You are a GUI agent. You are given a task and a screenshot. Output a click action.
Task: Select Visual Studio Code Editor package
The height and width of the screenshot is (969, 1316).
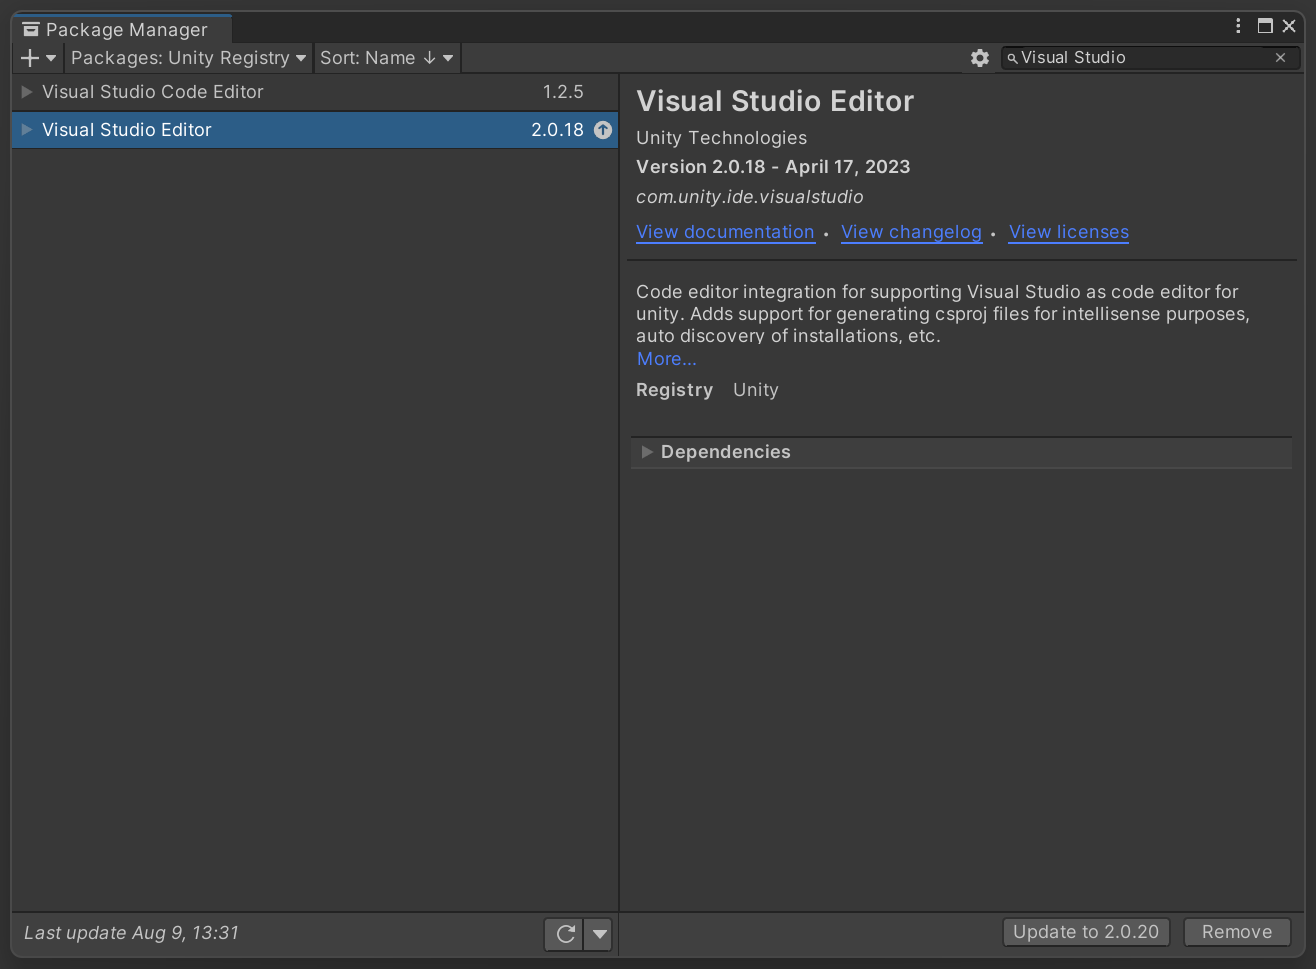pos(315,92)
